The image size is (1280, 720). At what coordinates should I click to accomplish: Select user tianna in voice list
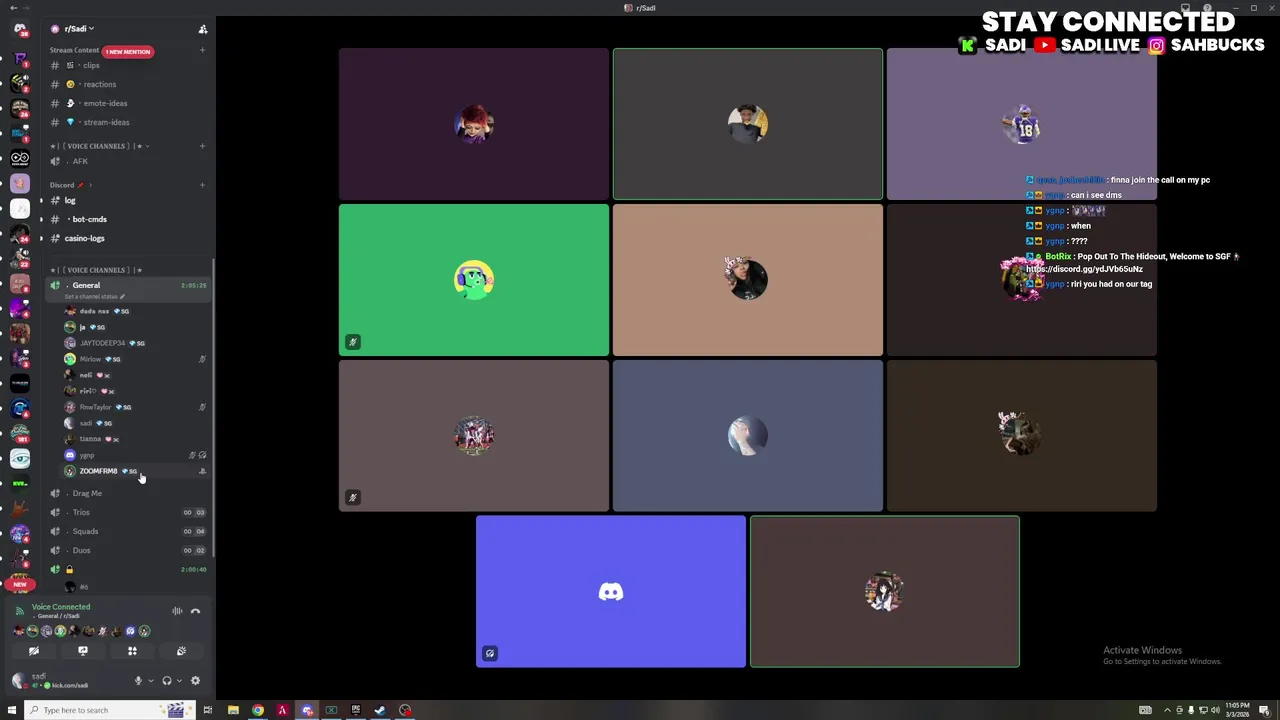point(135,439)
